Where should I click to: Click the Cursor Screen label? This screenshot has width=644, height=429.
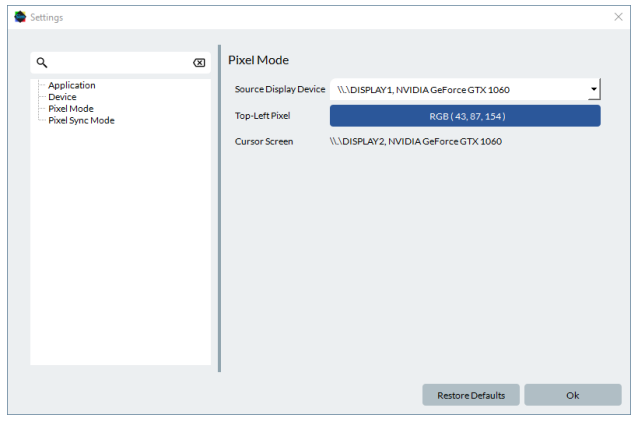point(264,142)
